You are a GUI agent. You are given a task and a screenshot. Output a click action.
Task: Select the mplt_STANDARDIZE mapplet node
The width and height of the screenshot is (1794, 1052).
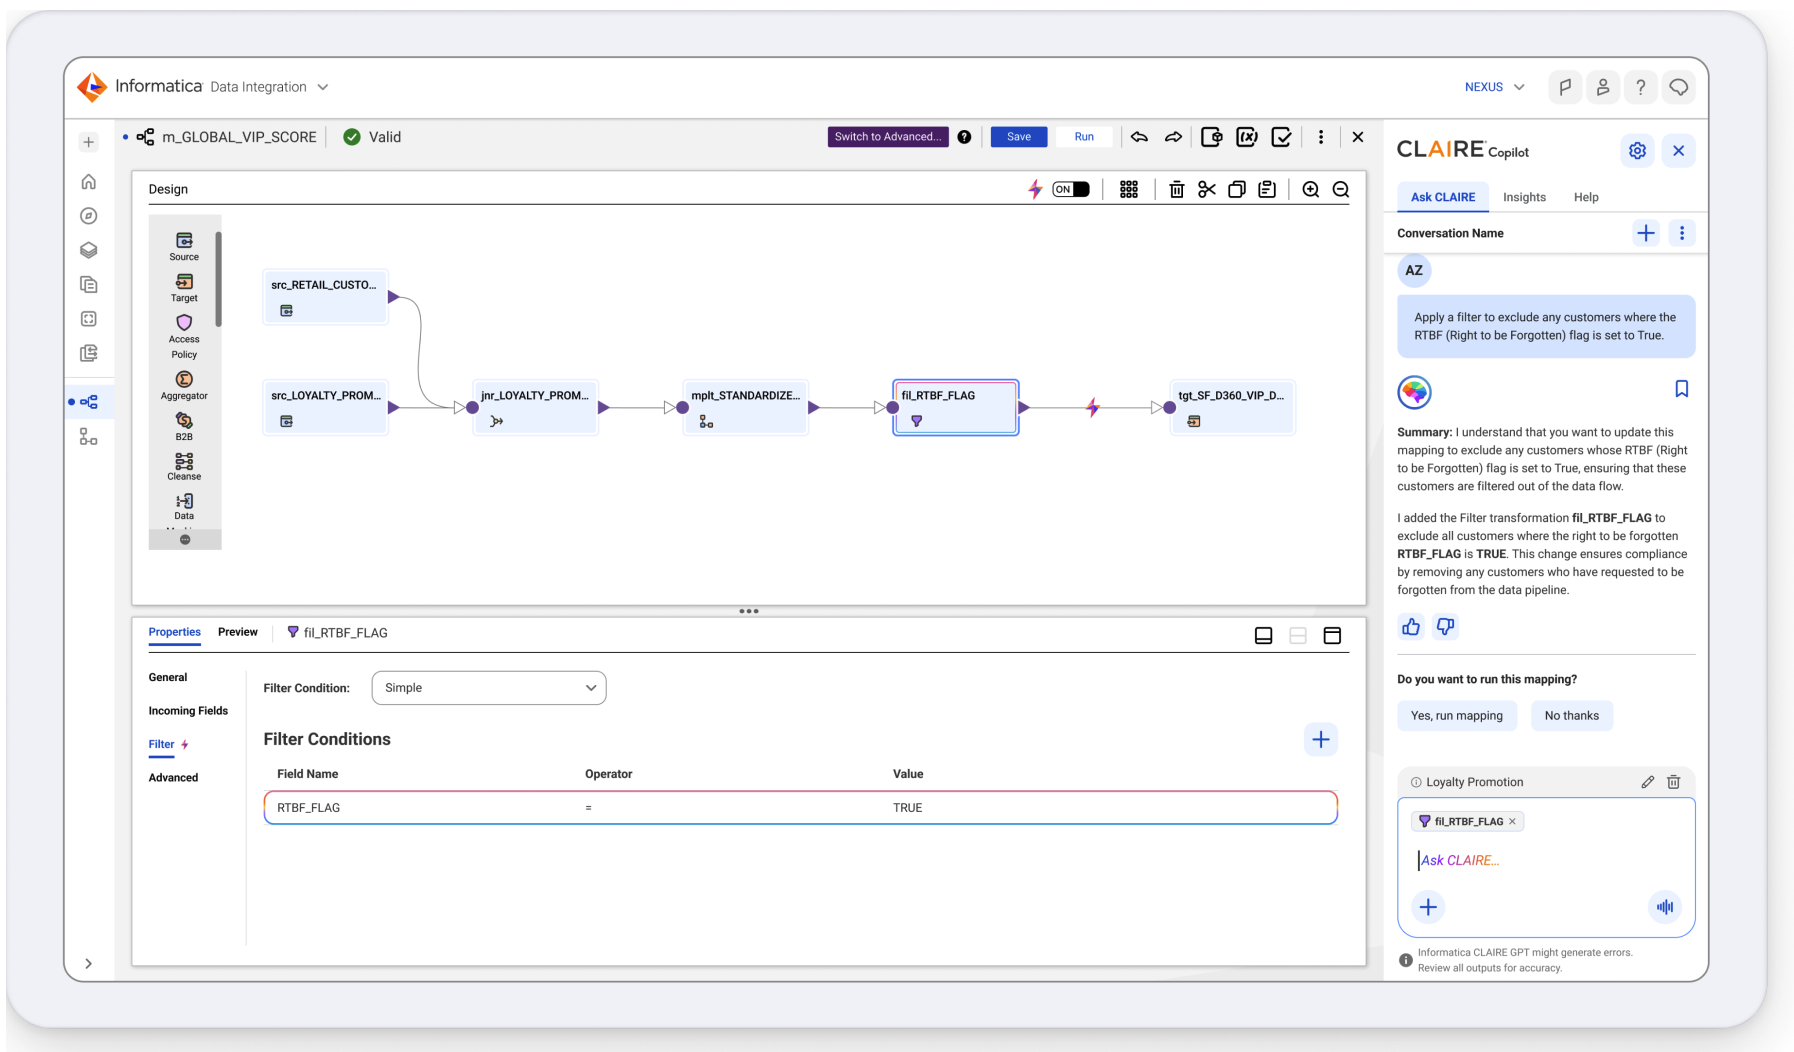tap(745, 407)
